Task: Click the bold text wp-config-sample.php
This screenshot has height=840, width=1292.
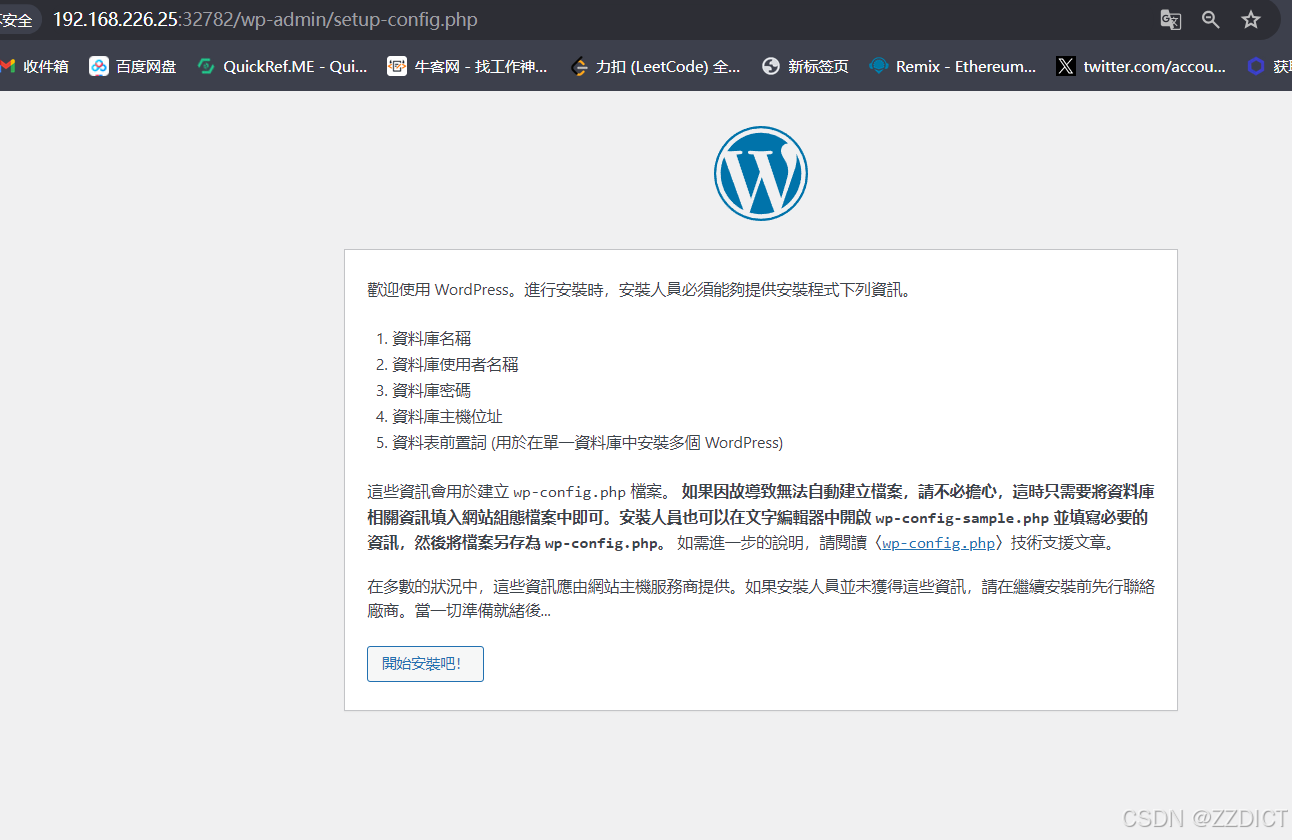Action: coord(962,518)
